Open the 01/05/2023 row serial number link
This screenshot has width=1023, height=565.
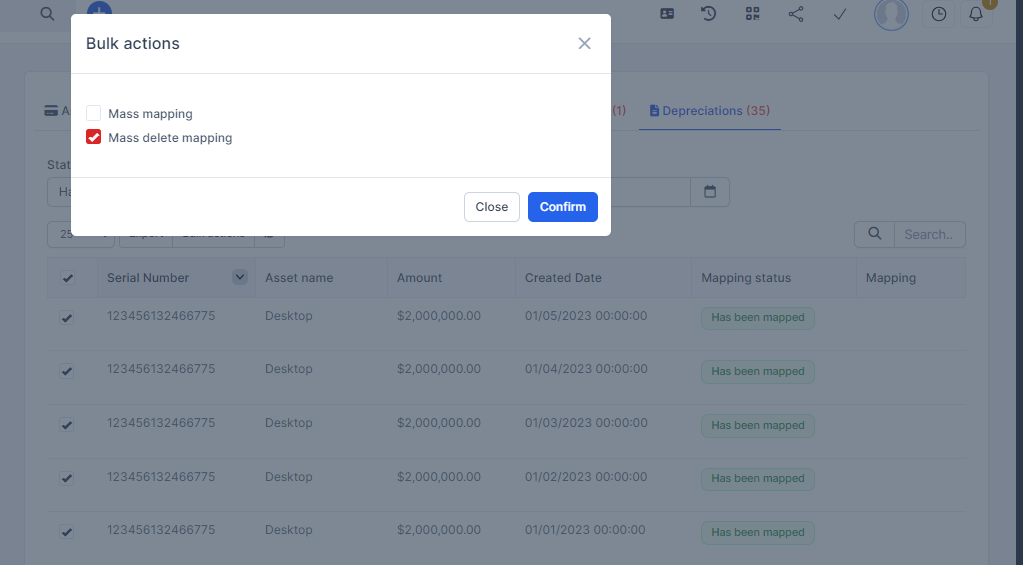click(x=161, y=316)
